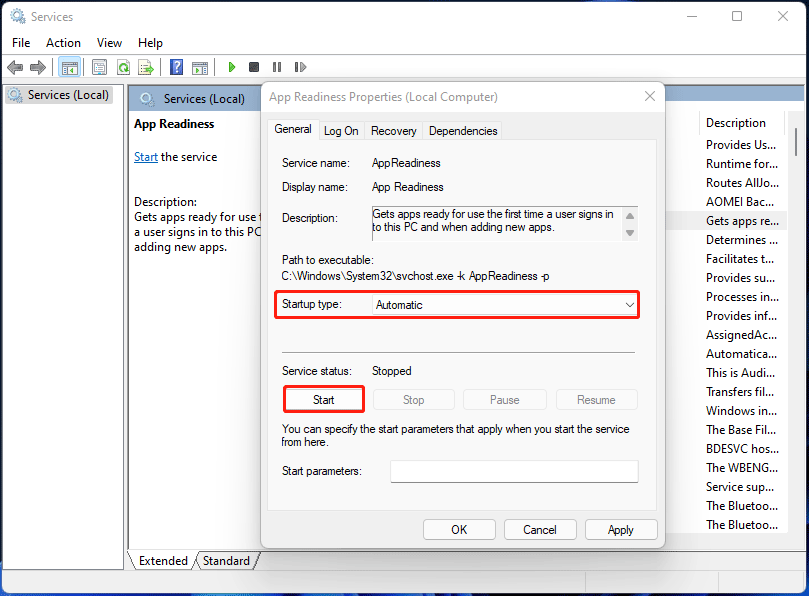
Task: Open Properties via the toolbar icon
Action: click(99, 67)
